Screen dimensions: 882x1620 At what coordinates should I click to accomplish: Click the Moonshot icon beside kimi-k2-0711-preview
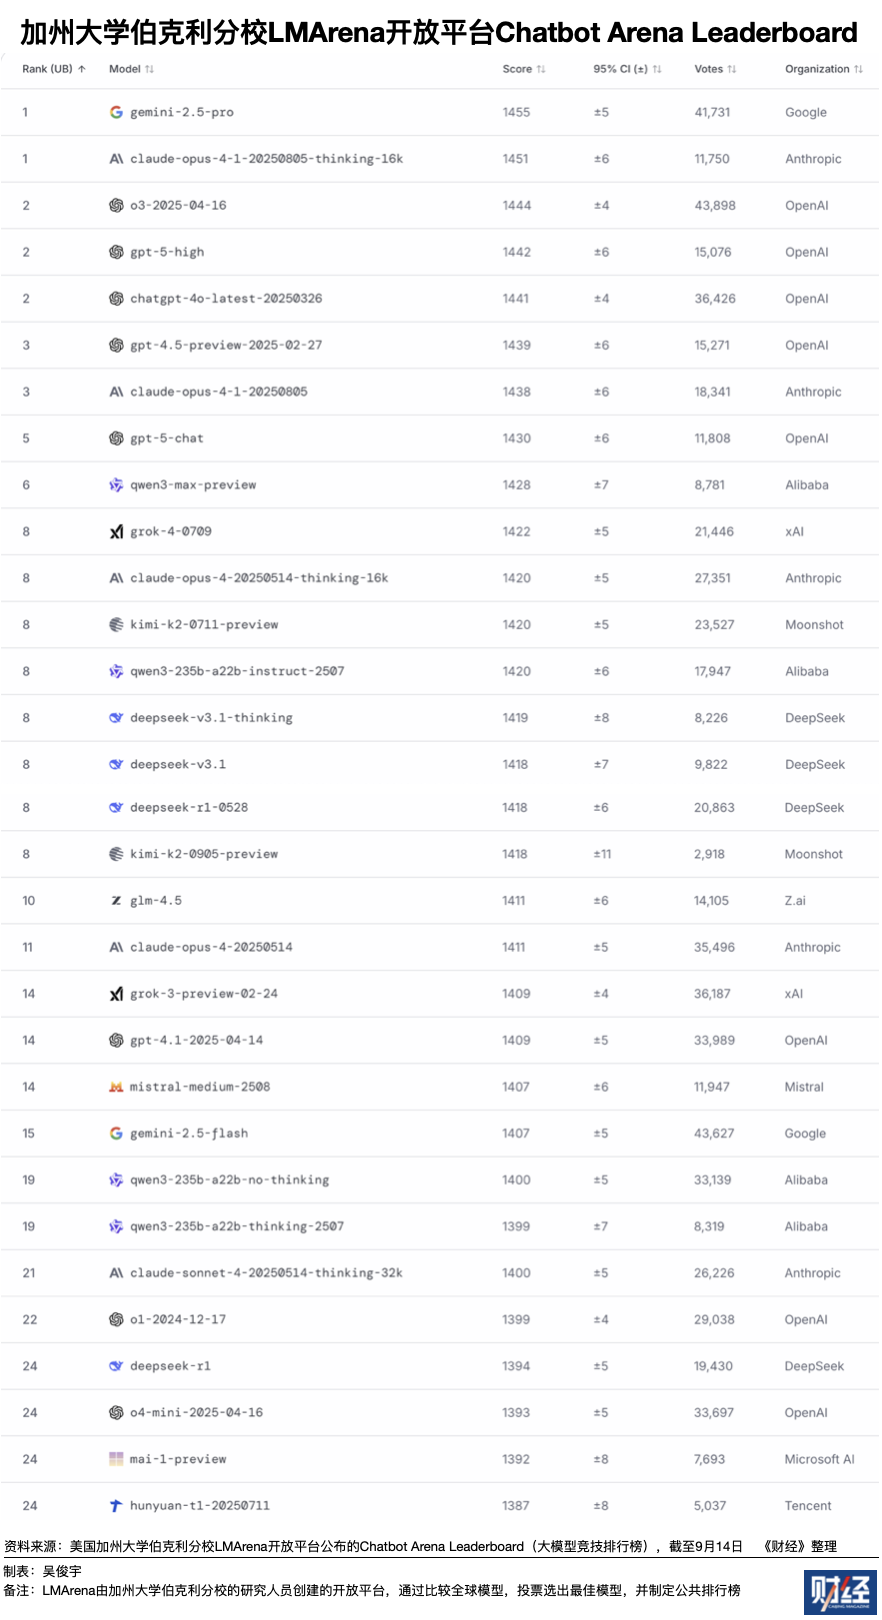116,624
